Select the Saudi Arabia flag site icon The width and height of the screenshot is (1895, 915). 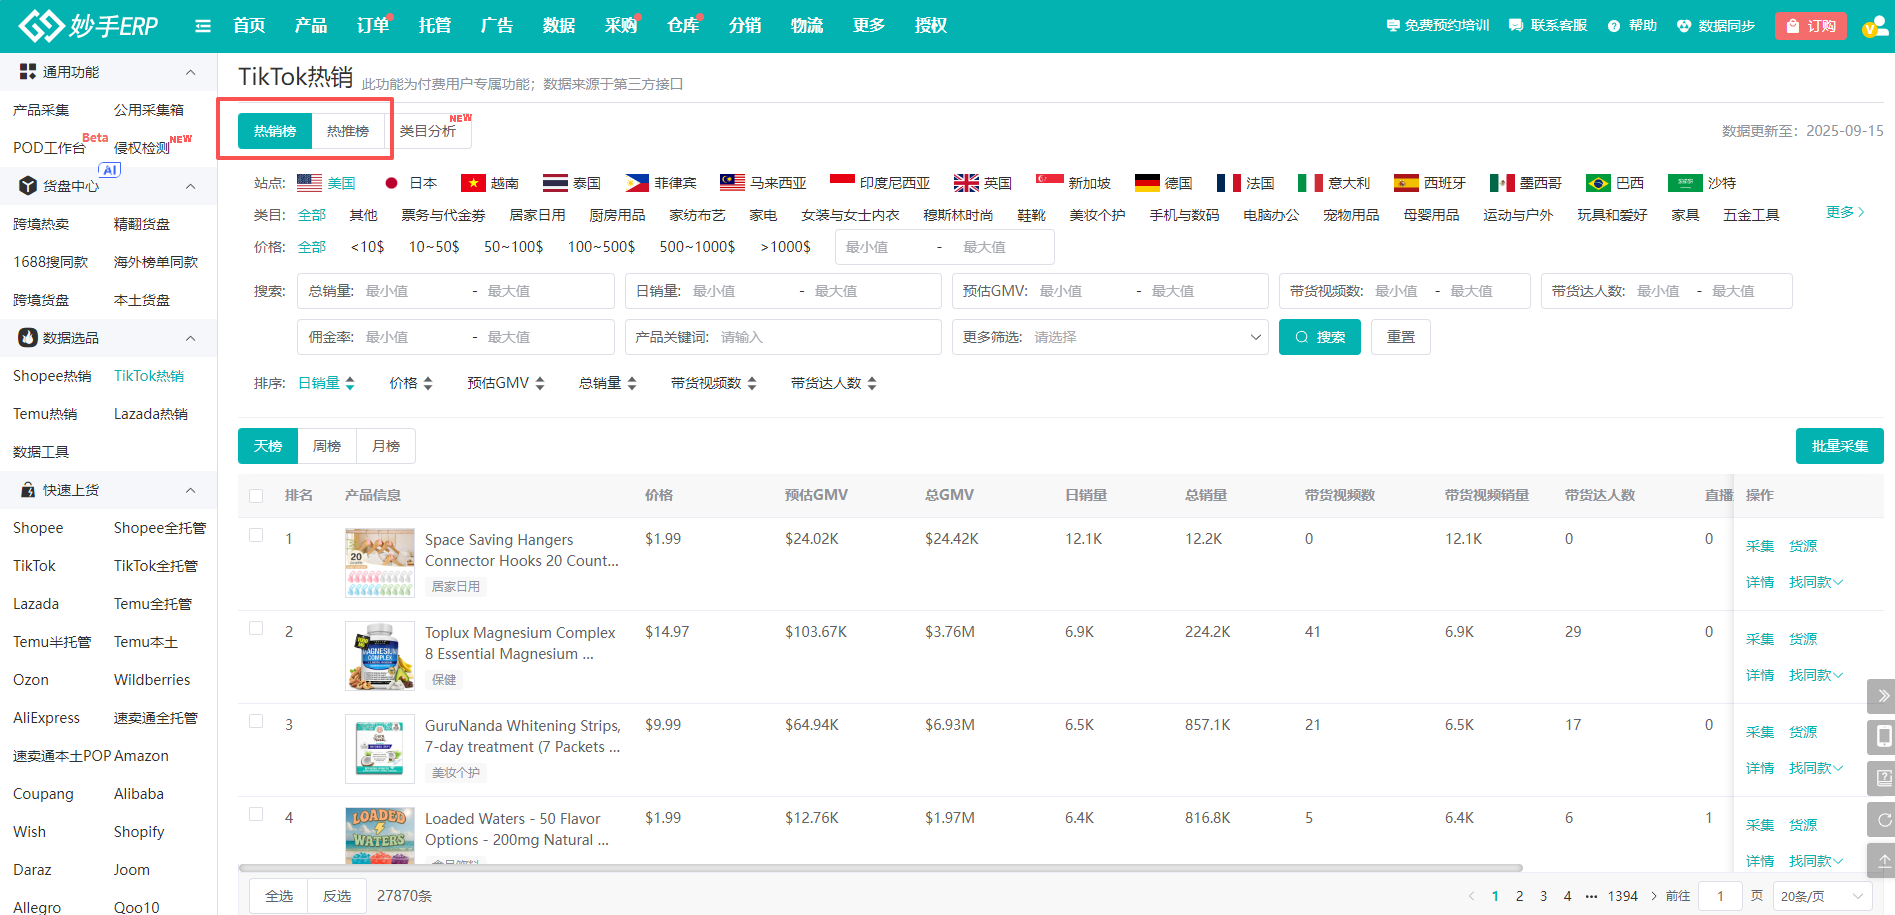pyautogui.click(x=1685, y=183)
